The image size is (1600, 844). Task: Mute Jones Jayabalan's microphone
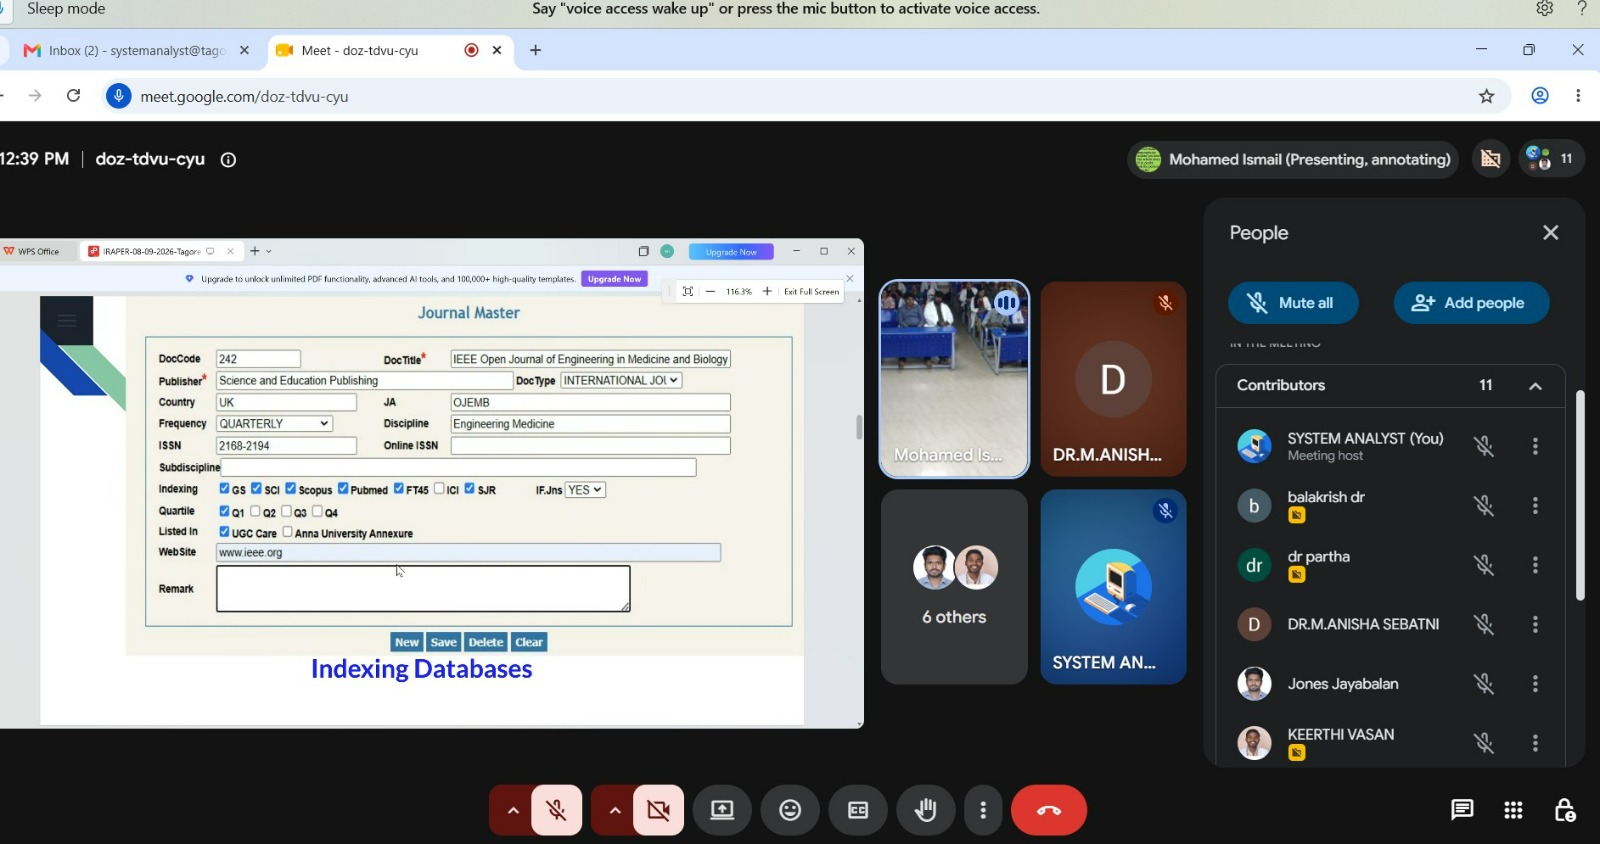[x=1484, y=684]
